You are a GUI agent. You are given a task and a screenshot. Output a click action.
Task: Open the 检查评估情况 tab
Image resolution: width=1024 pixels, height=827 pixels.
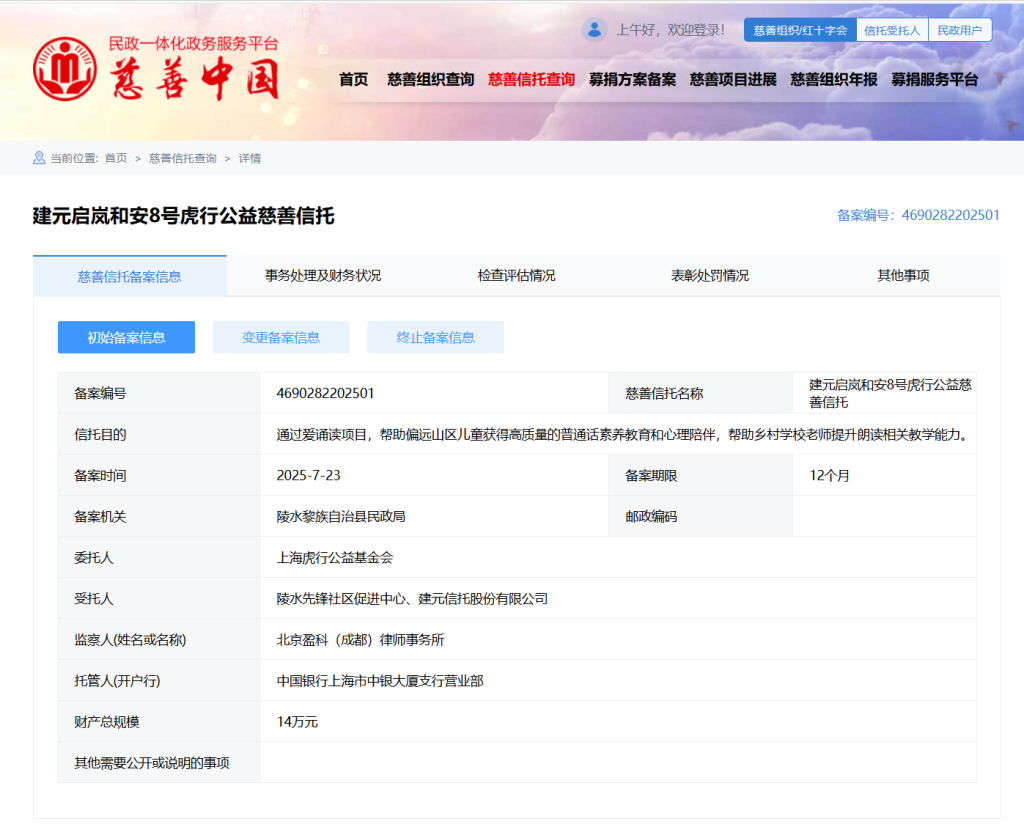click(x=517, y=276)
